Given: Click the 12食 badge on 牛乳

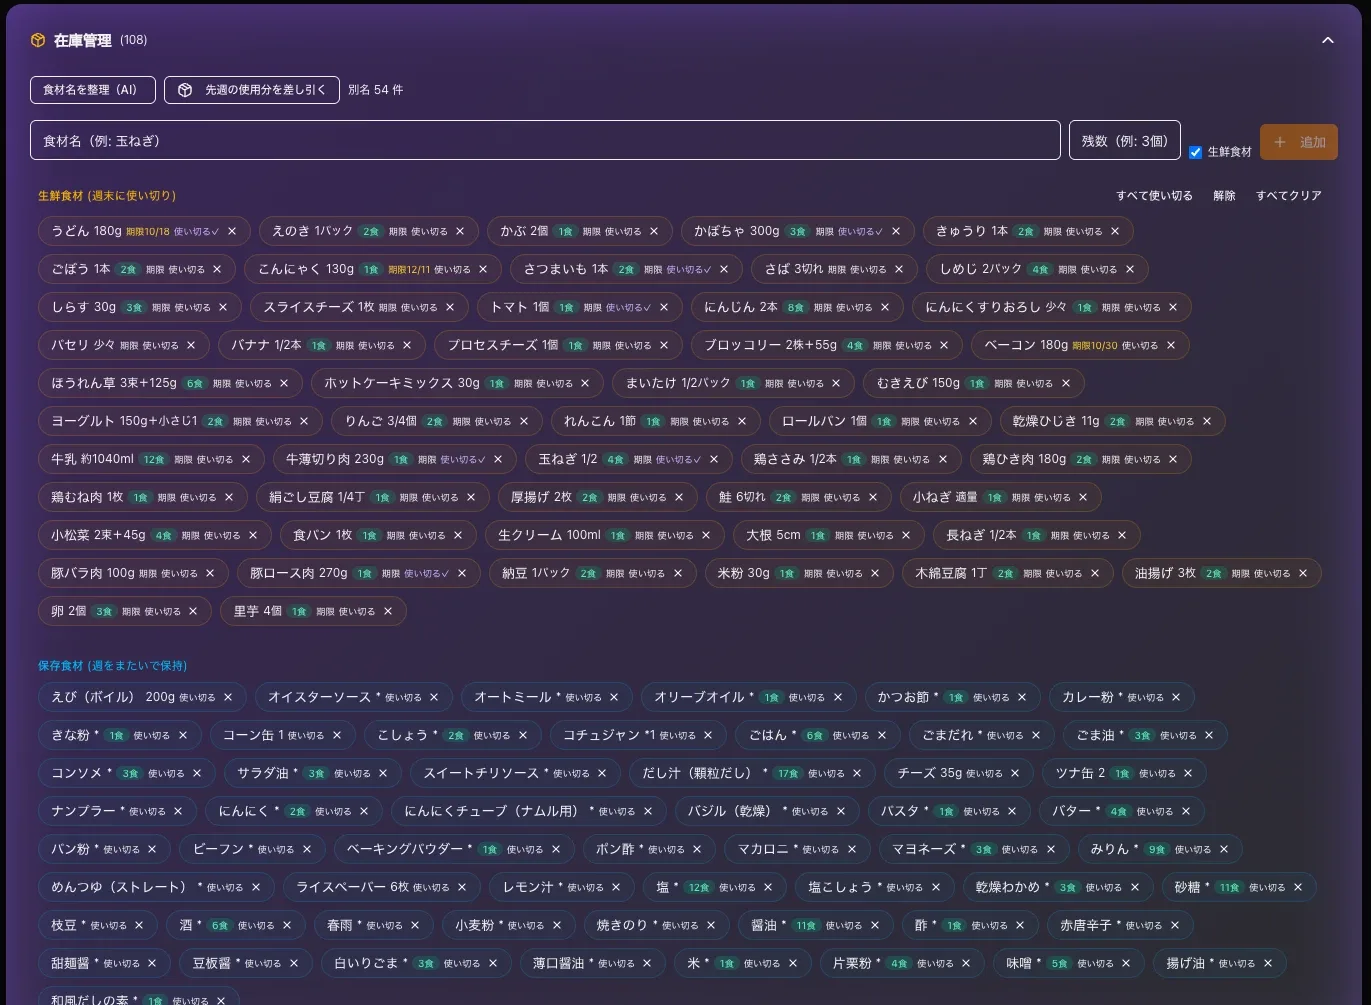Looking at the screenshot, I should click(x=154, y=460).
